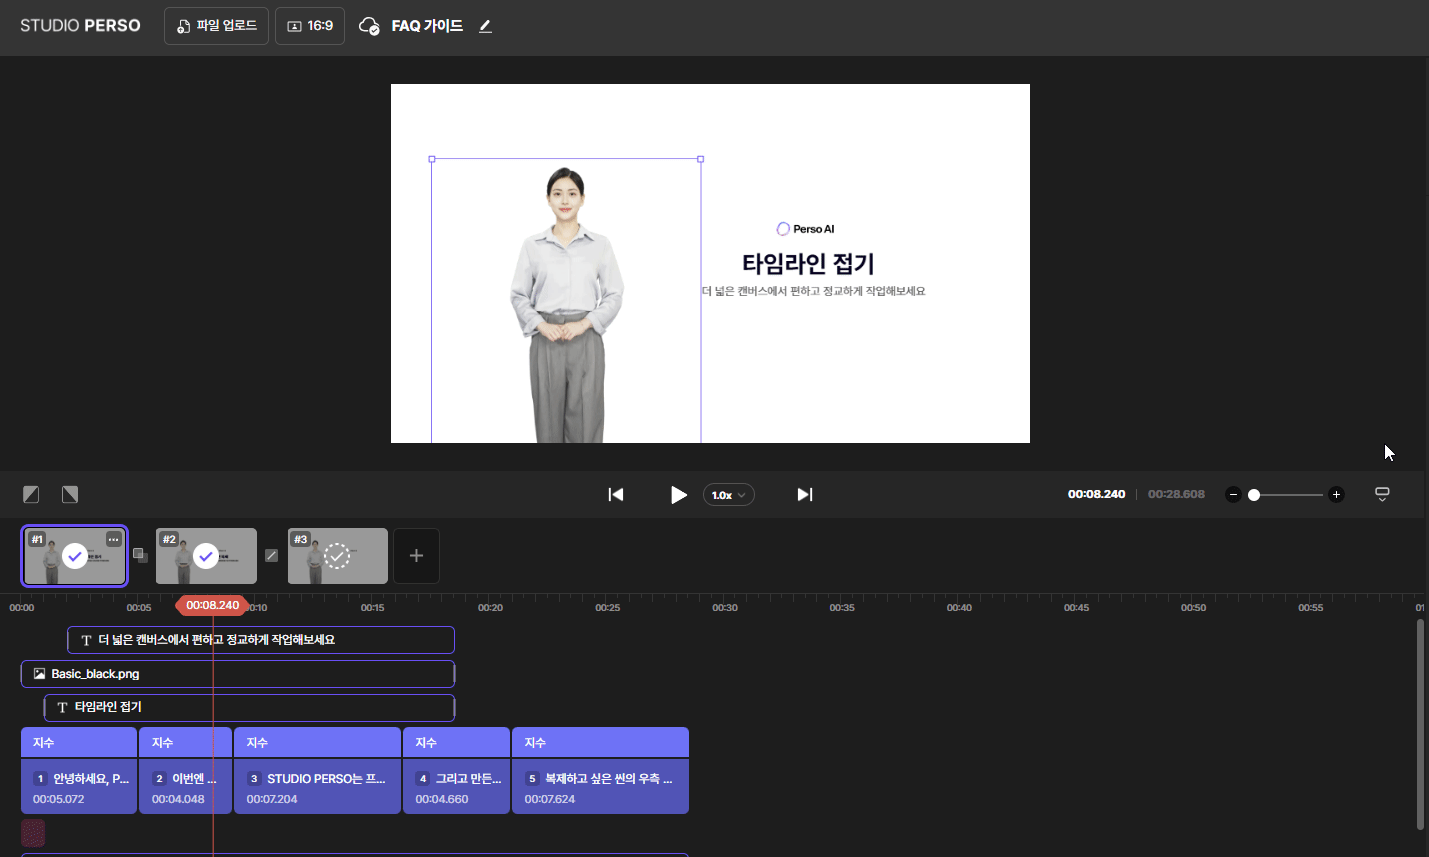Click the timeline zoom slider handle
The image size is (1429, 857).
1254,495
